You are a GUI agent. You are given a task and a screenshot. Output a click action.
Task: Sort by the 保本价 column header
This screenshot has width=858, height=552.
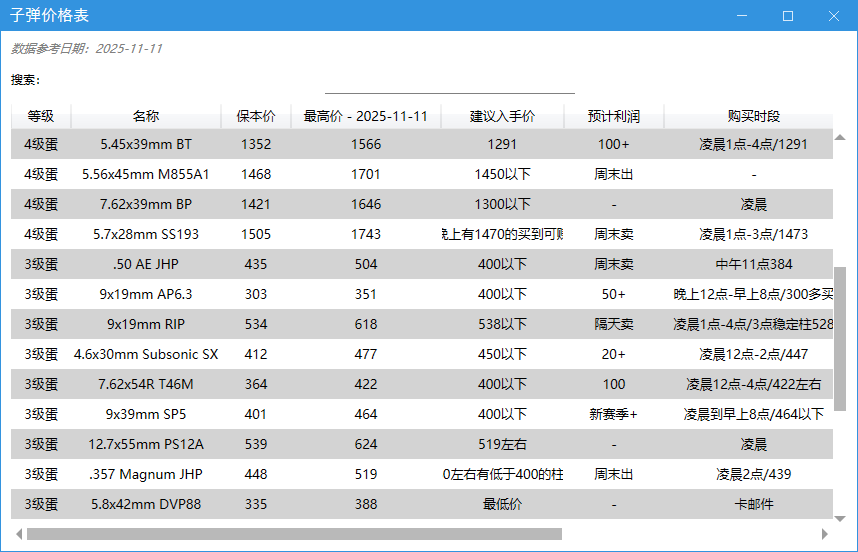tap(256, 116)
